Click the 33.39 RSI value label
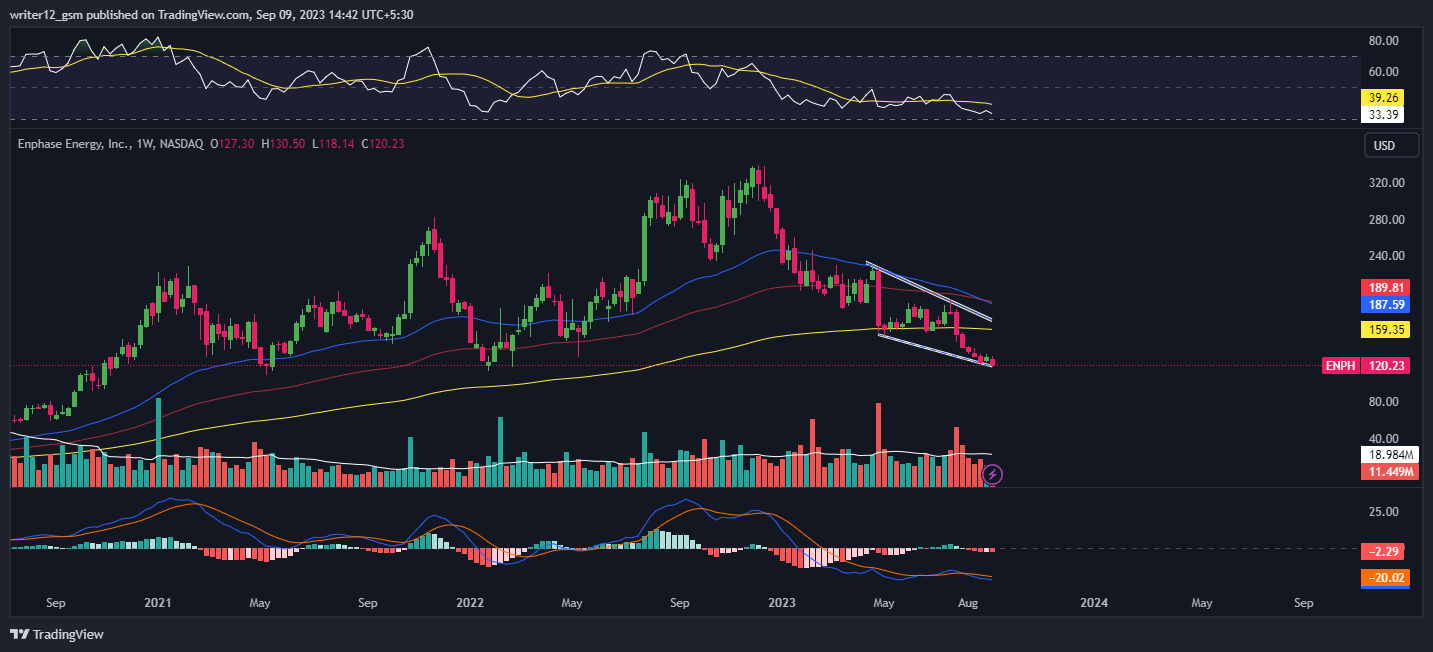The height and width of the screenshot is (652, 1433). pos(1382,115)
